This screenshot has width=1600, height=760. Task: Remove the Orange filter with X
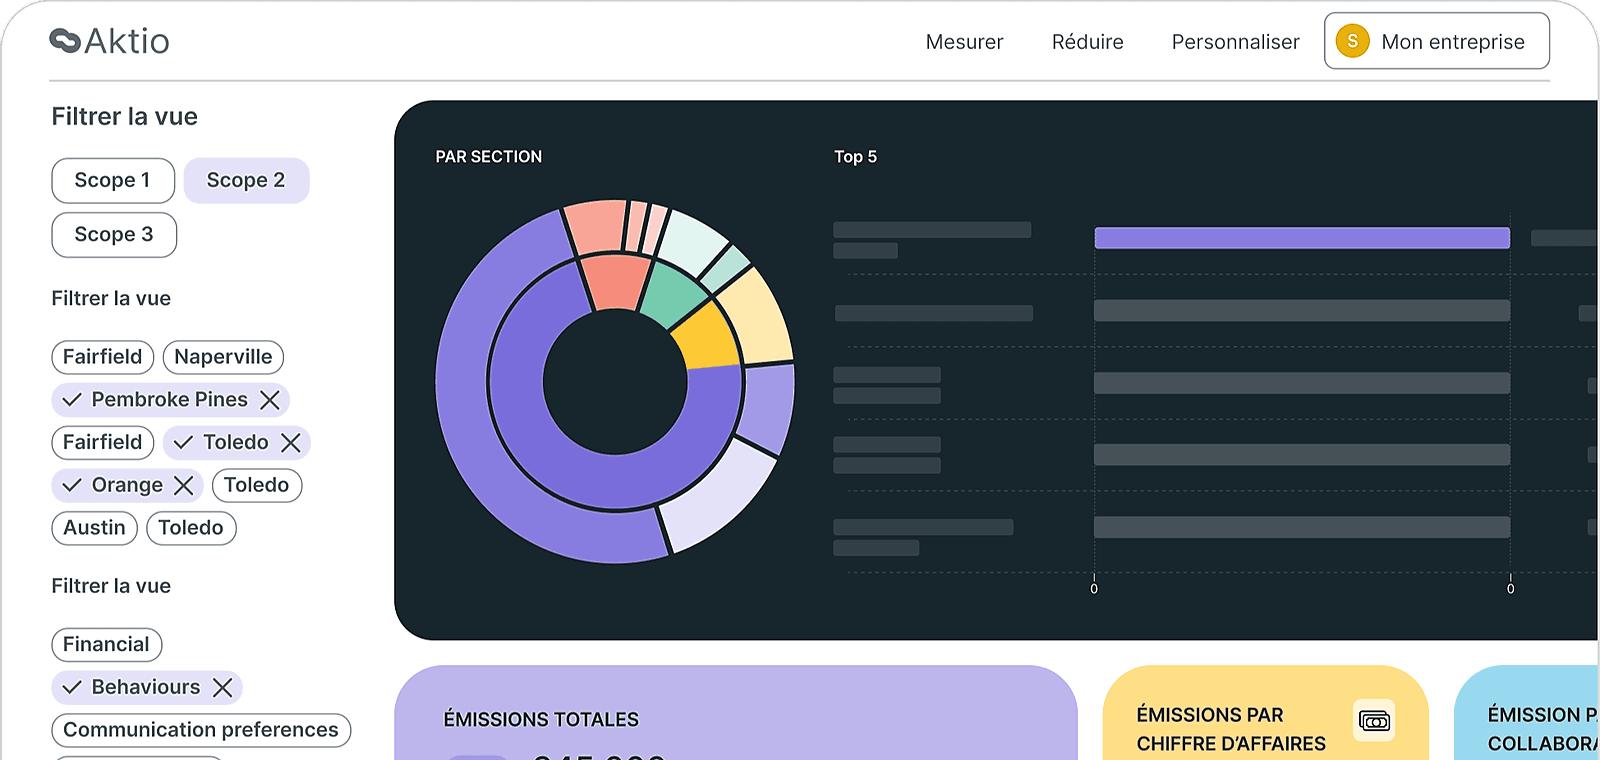(x=184, y=485)
